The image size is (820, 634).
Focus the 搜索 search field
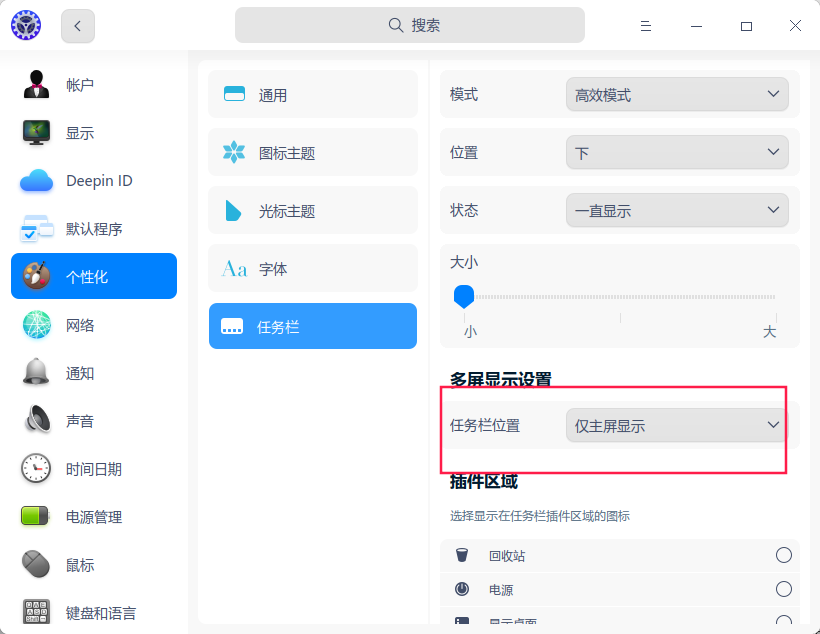[x=409, y=25]
